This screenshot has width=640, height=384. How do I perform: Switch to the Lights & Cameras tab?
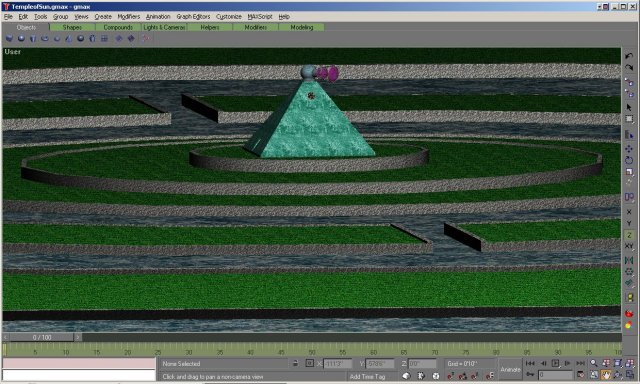[x=164, y=27]
